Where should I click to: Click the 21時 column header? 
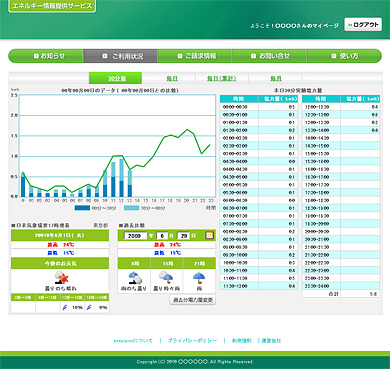click(199, 263)
